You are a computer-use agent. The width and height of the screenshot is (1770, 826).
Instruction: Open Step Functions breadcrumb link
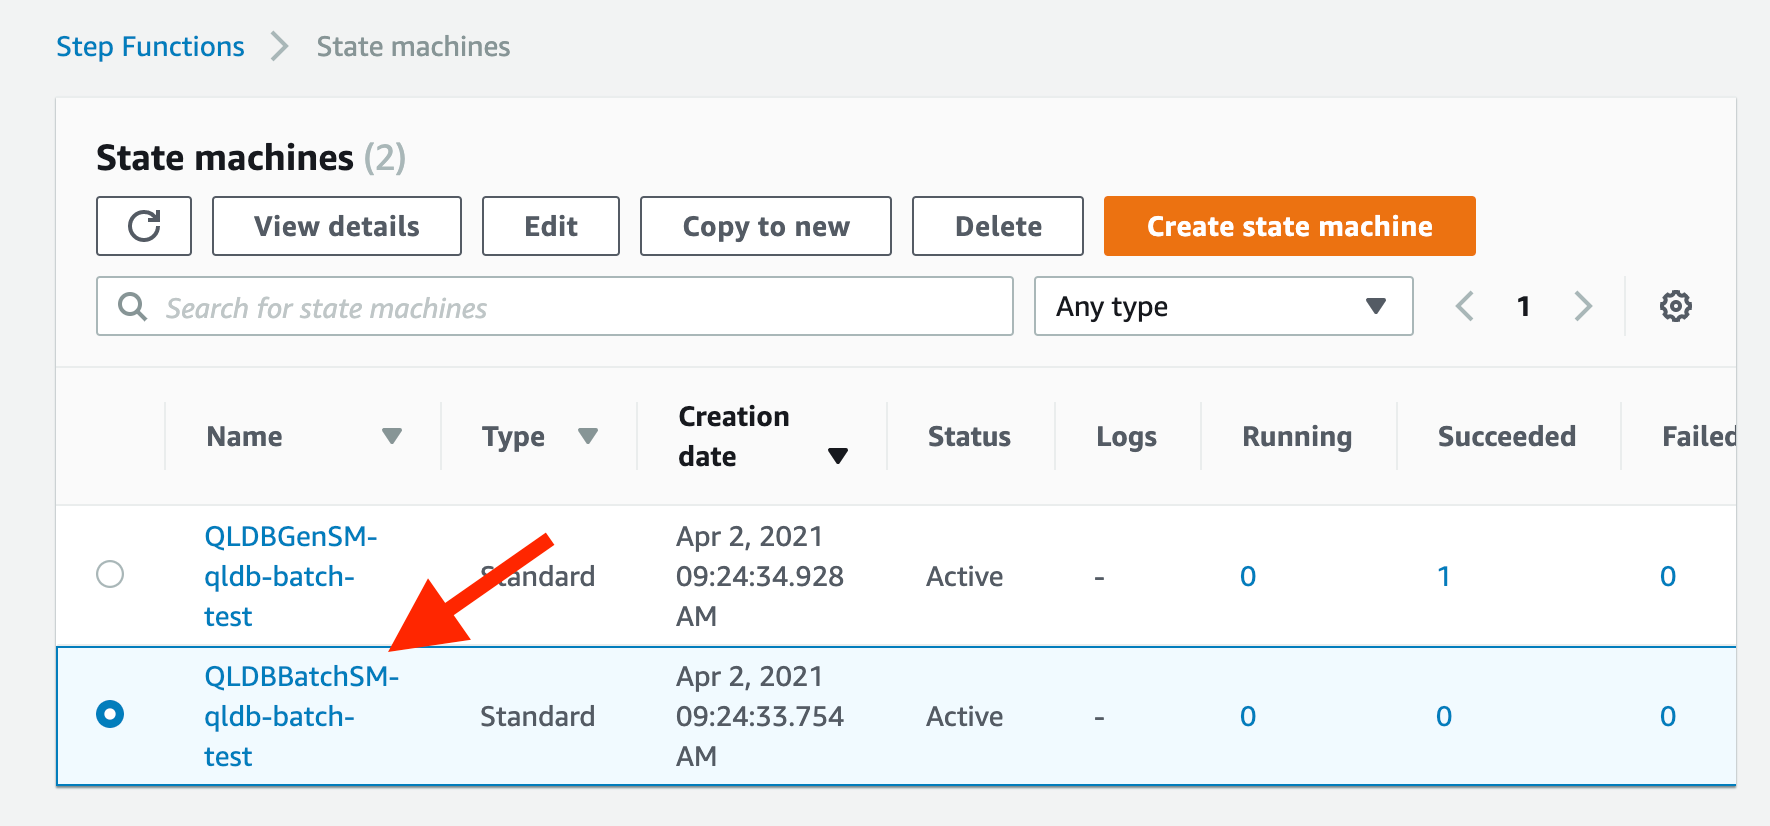click(150, 47)
